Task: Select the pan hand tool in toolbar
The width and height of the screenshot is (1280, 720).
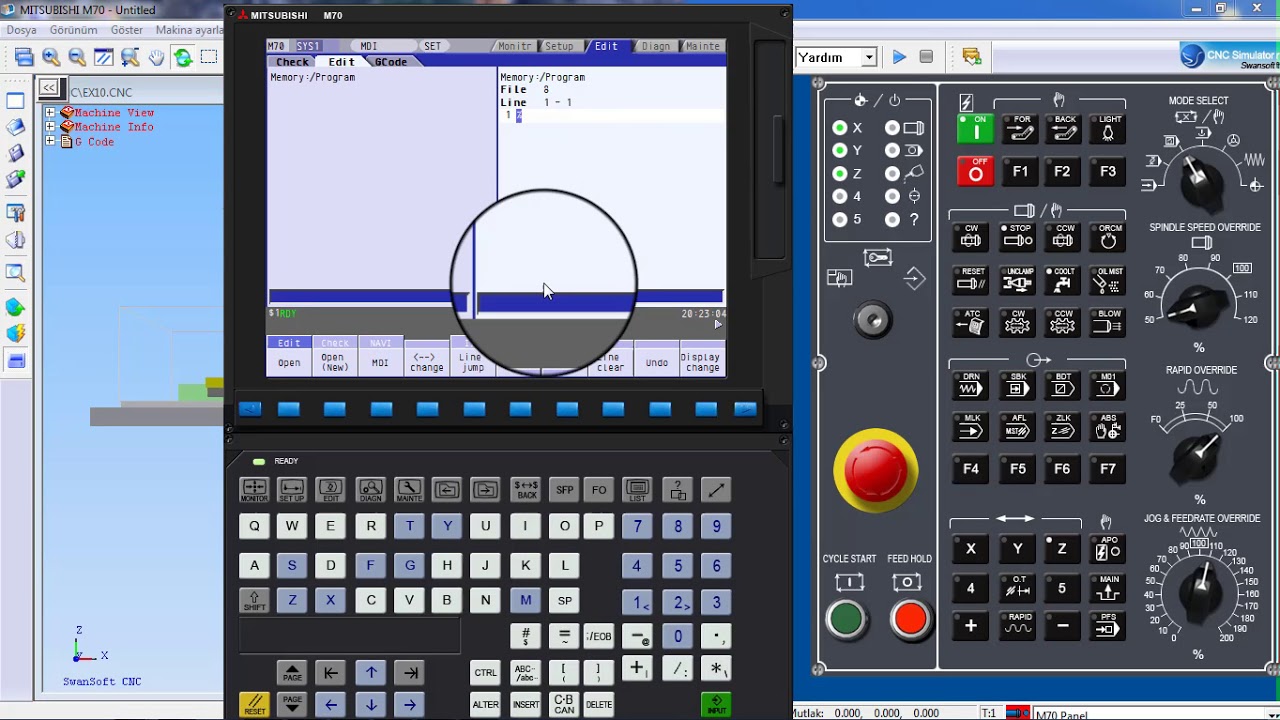Action: coord(156,57)
